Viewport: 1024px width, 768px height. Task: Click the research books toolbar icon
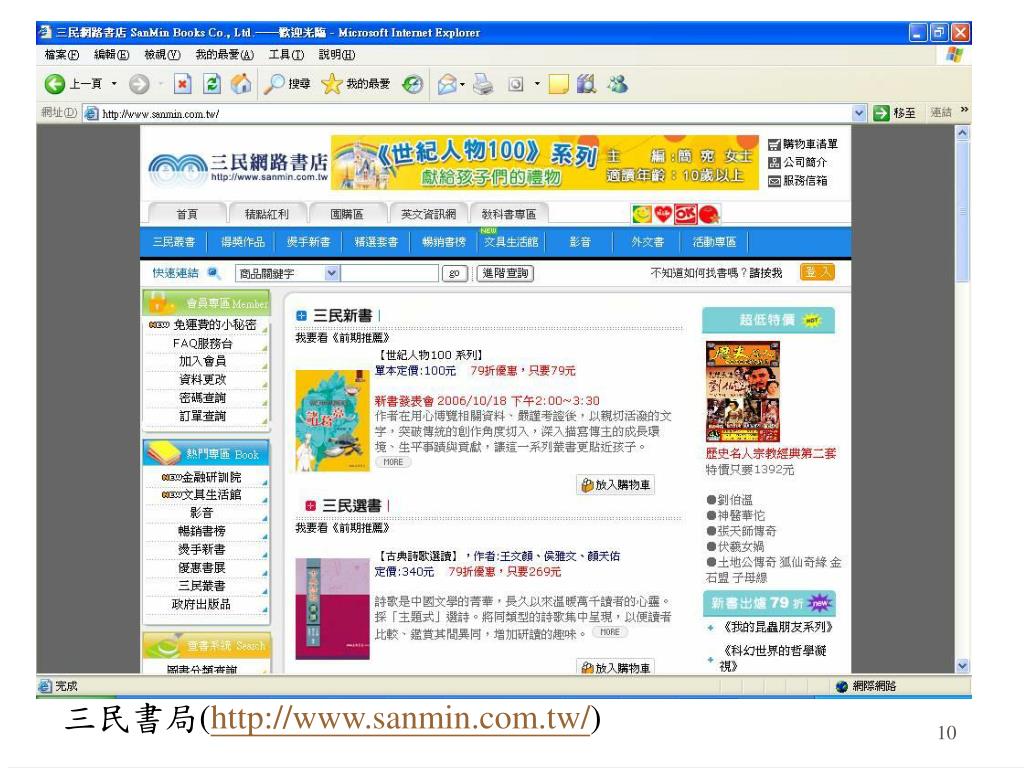tap(586, 84)
